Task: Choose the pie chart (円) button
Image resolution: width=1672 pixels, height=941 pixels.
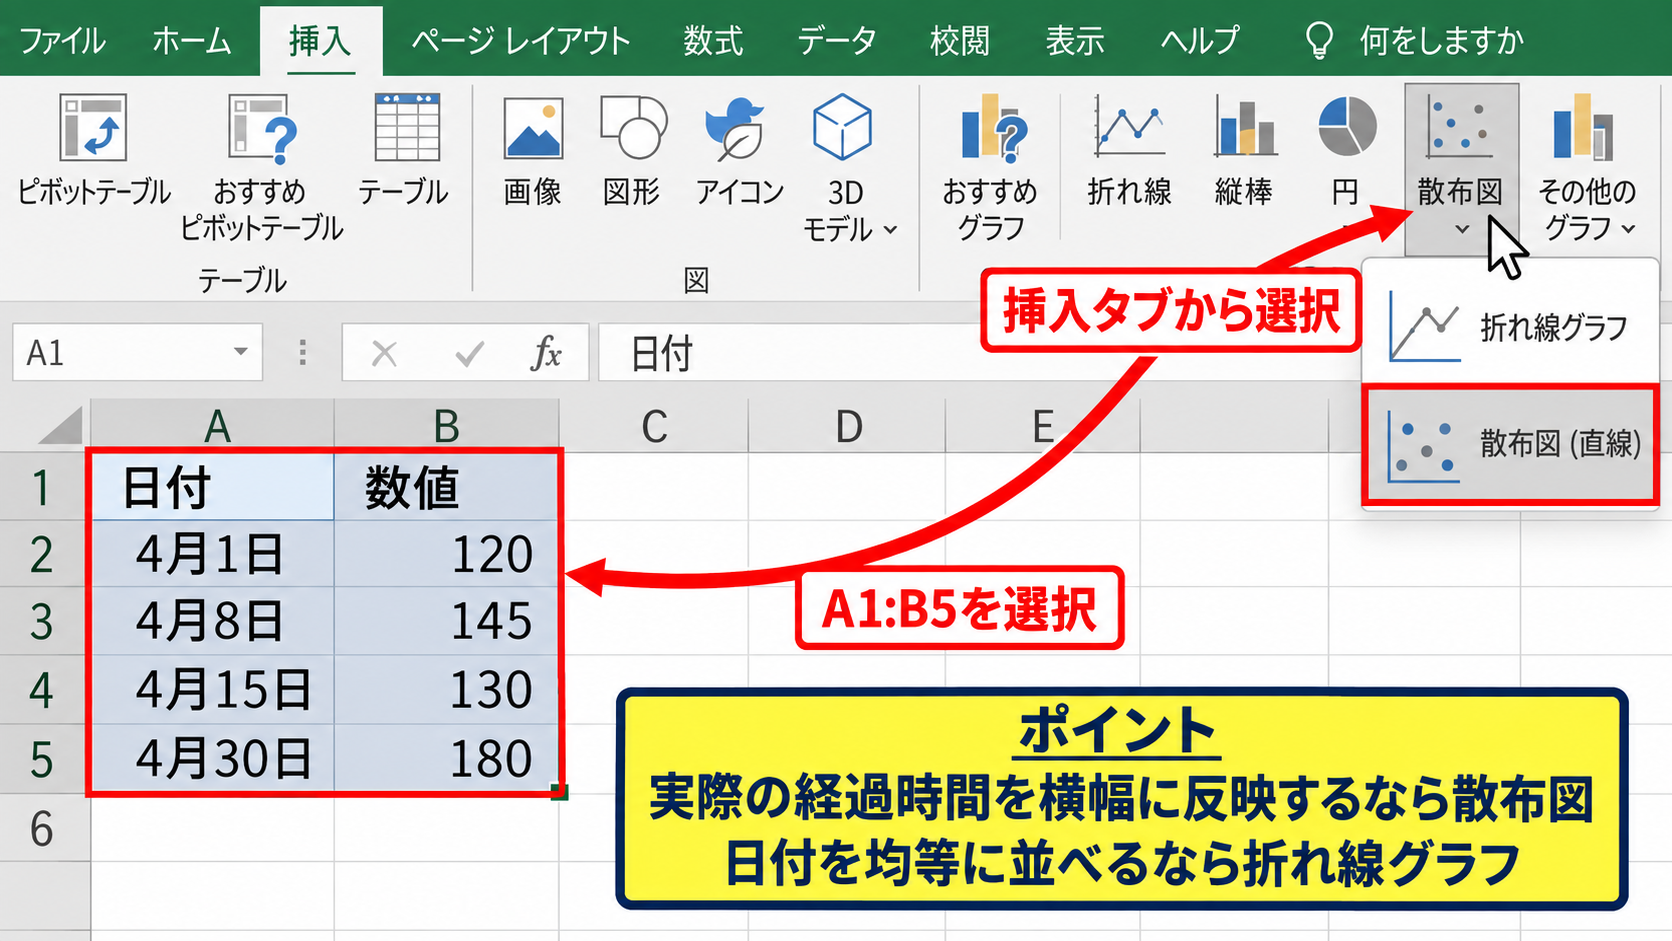Action: [x=1346, y=150]
